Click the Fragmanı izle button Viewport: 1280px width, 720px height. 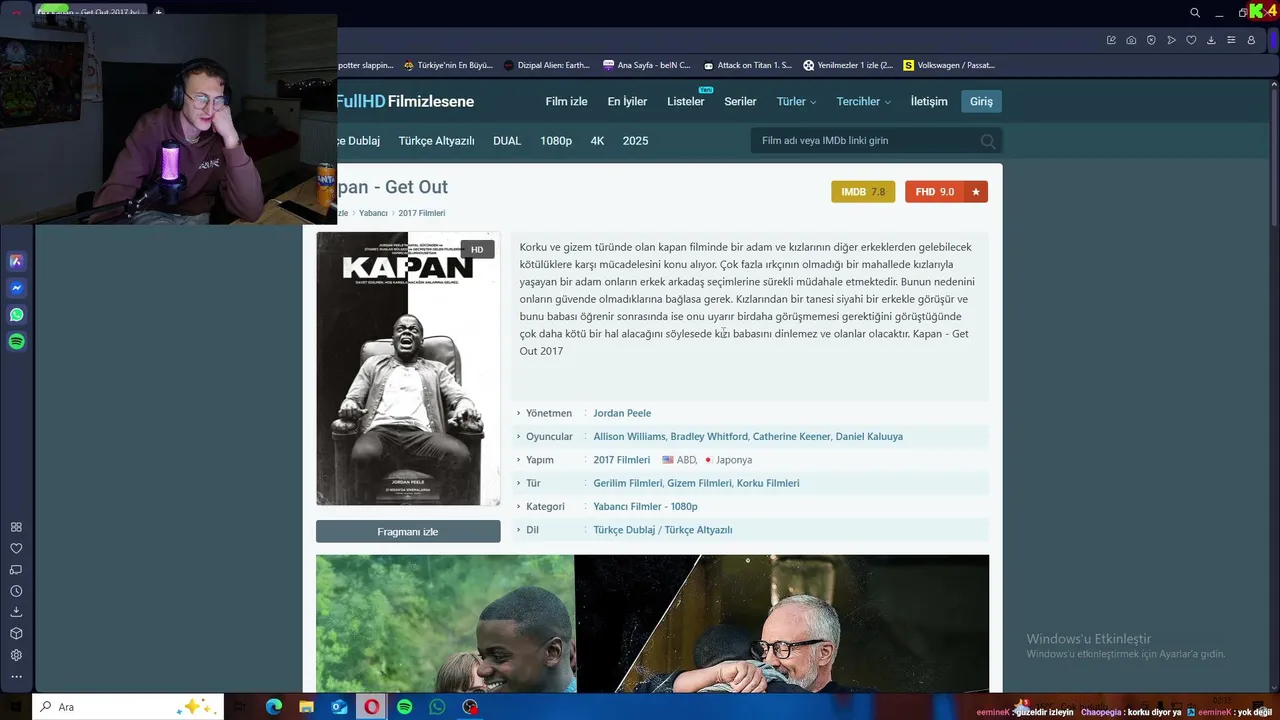click(408, 531)
